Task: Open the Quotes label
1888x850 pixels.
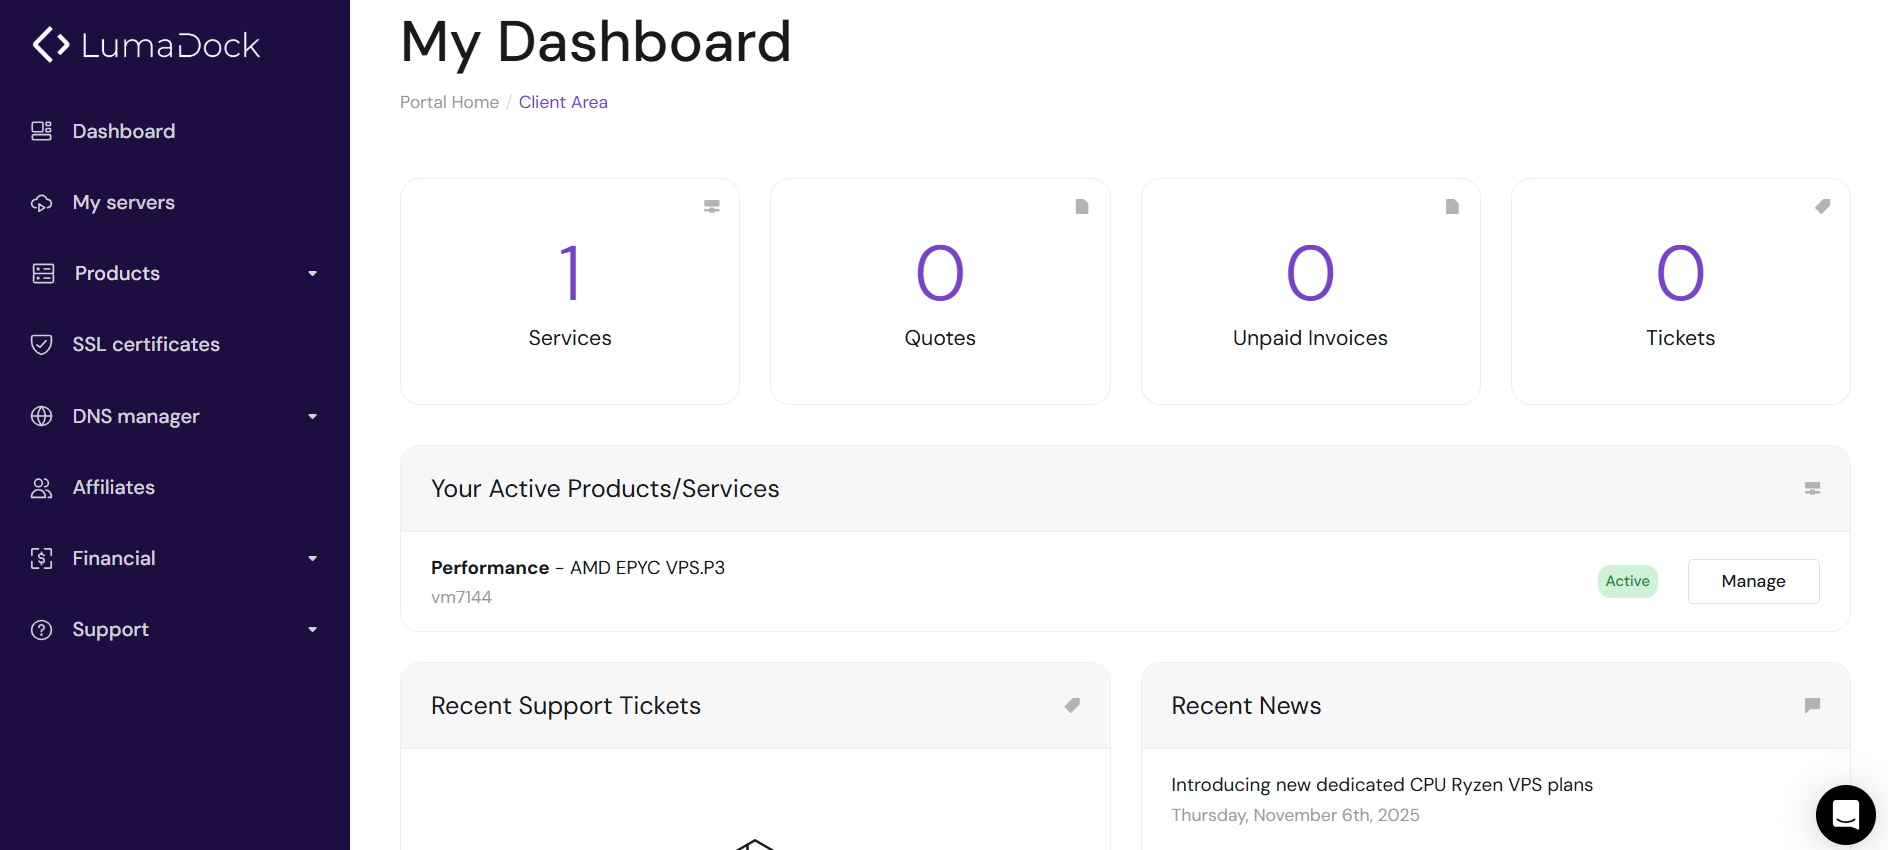Action: click(x=940, y=338)
